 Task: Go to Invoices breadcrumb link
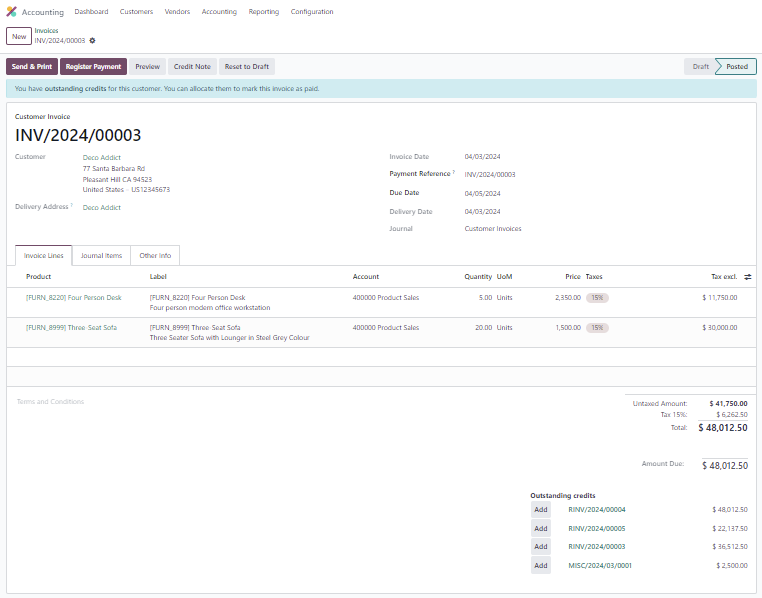[x=46, y=31]
